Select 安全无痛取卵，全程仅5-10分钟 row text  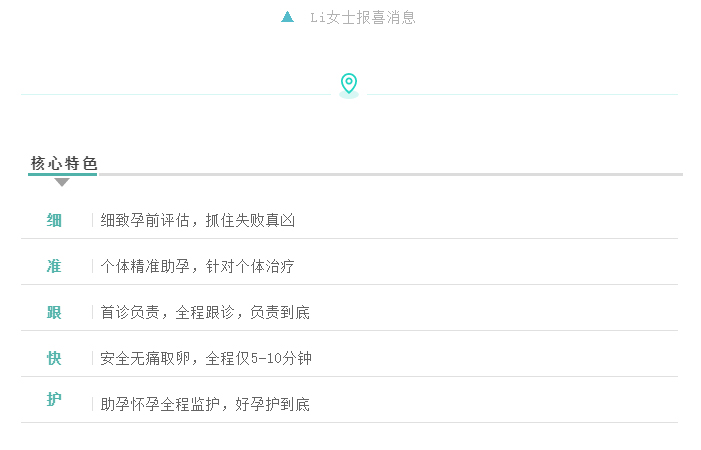206,358
